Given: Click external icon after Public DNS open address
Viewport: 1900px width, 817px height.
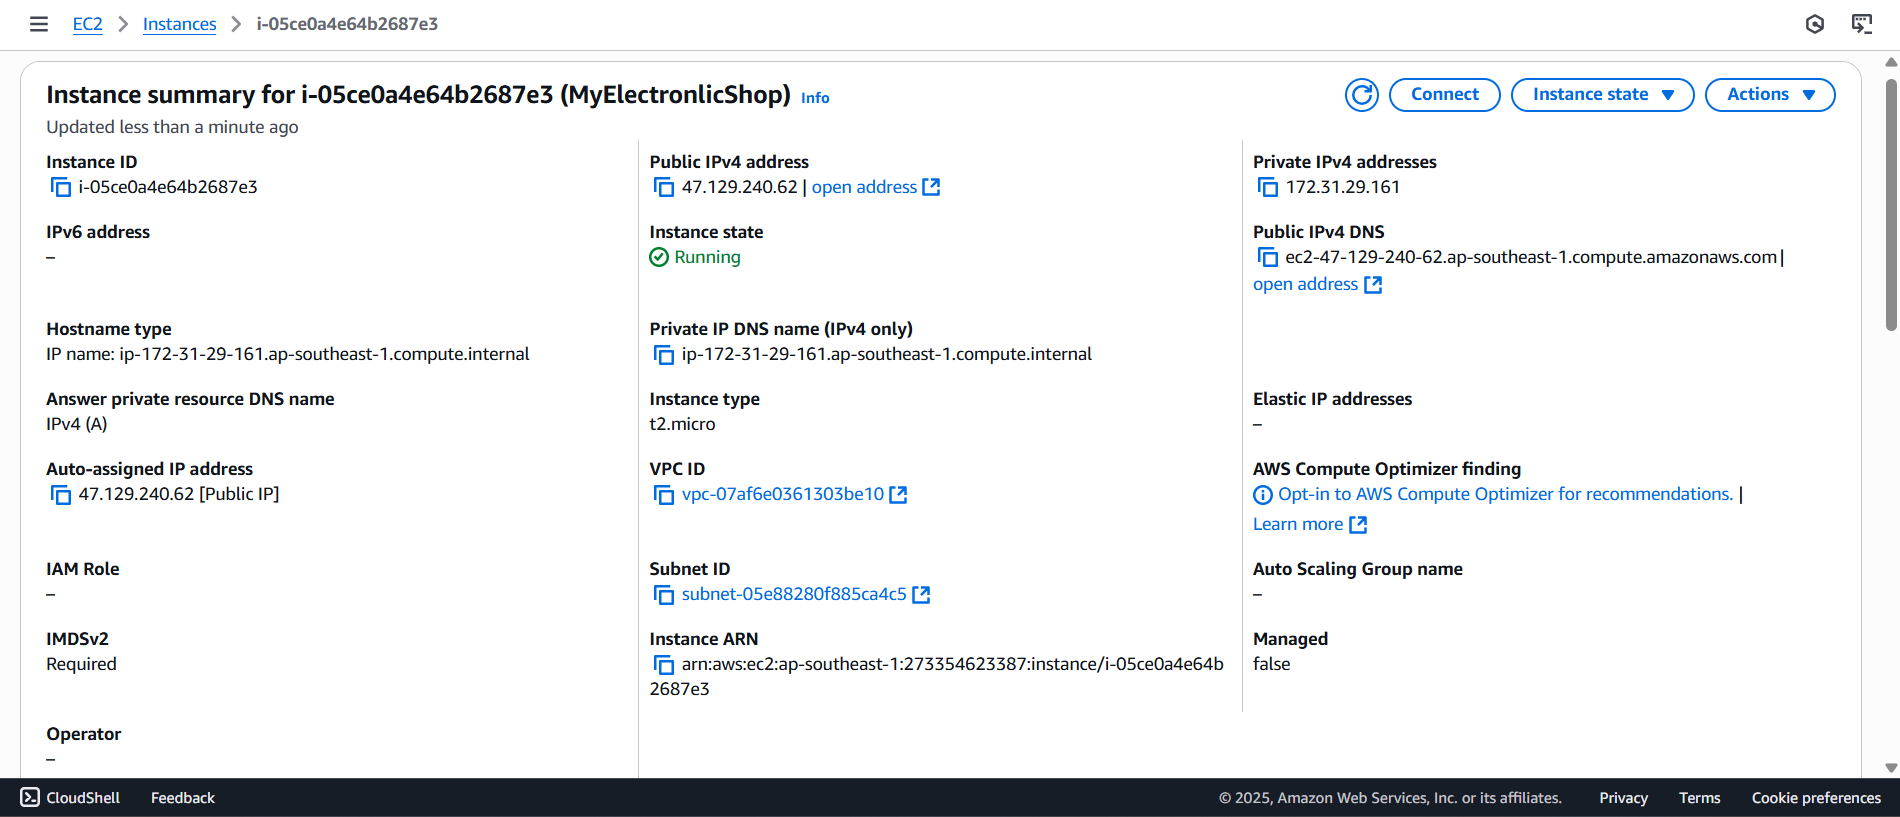Looking at the screenshot, I should point(1373,284).
